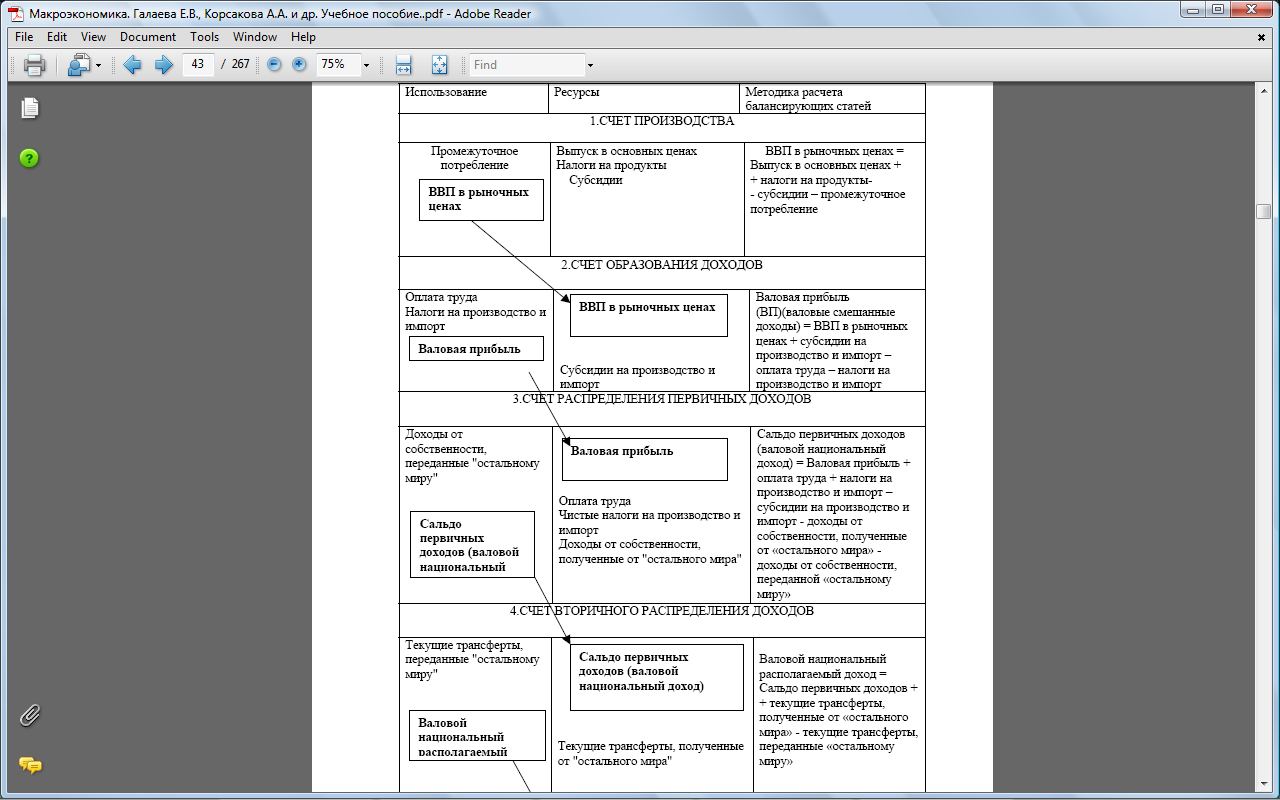Click the Adobe Reader title bar PDF icon
Image resolution: width=1280 pixels, height=800 pixels.
tap(17, 13)
